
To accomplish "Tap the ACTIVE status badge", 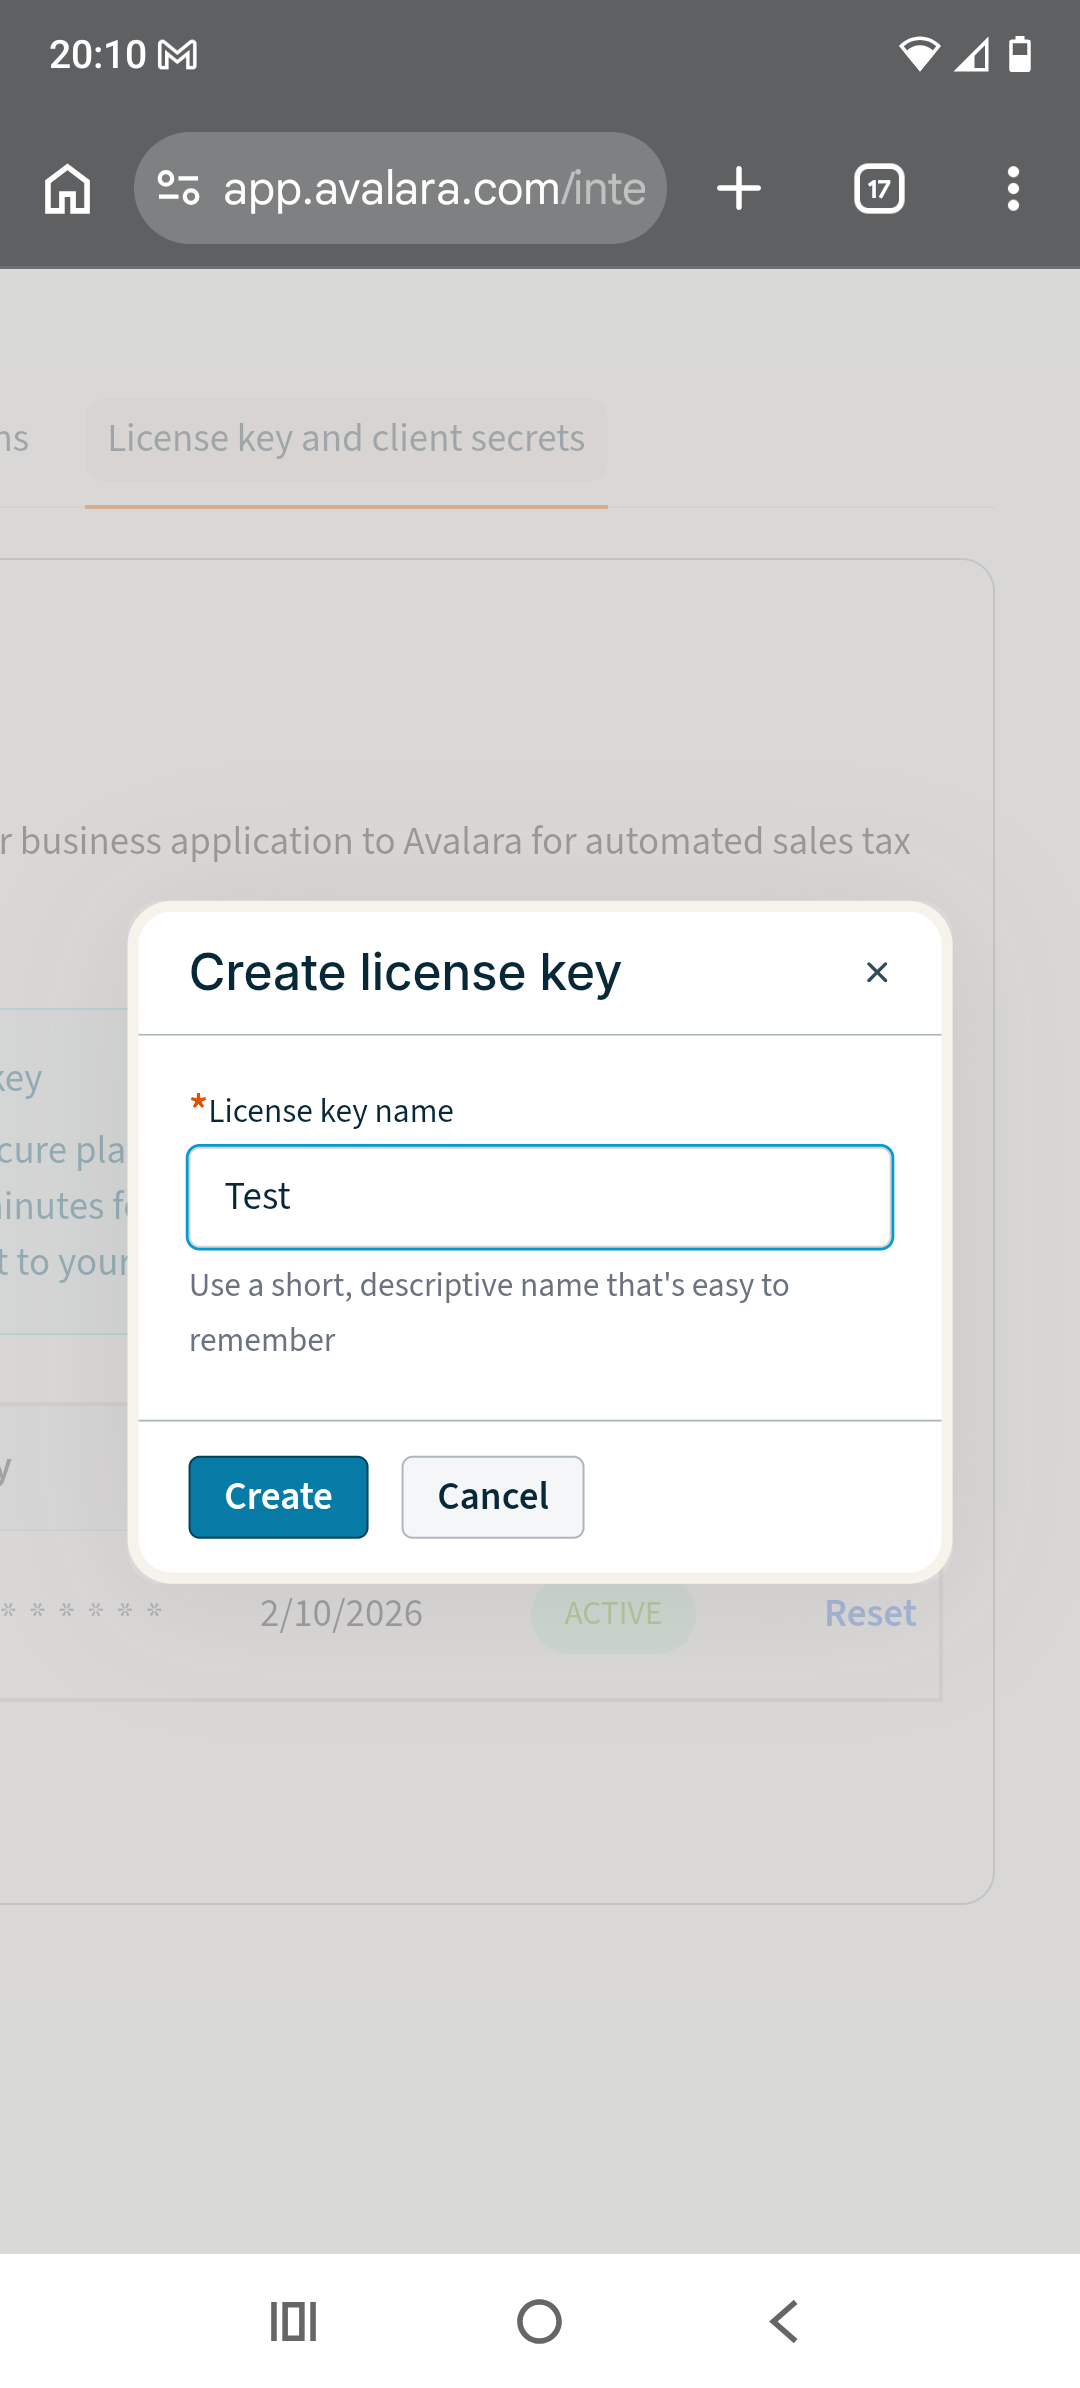I will point(613,1613).
